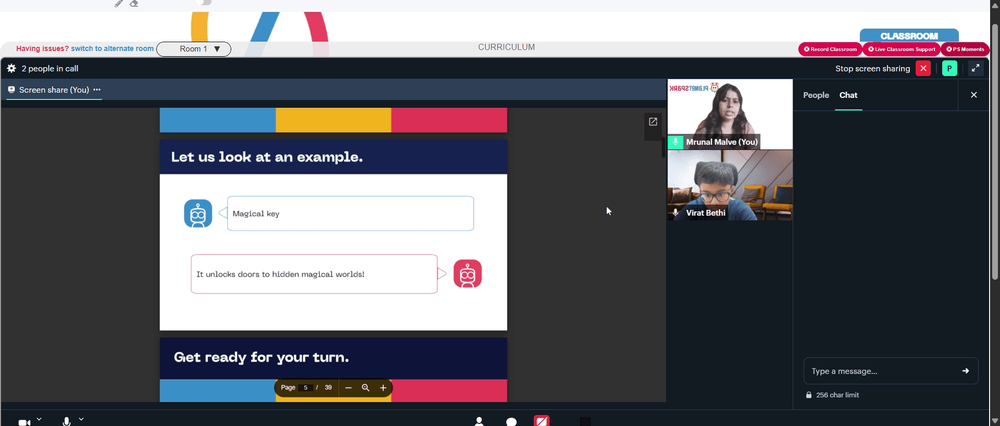Click red robot avatar on slide
The image size is (1000, 426).
pos(467,274)
